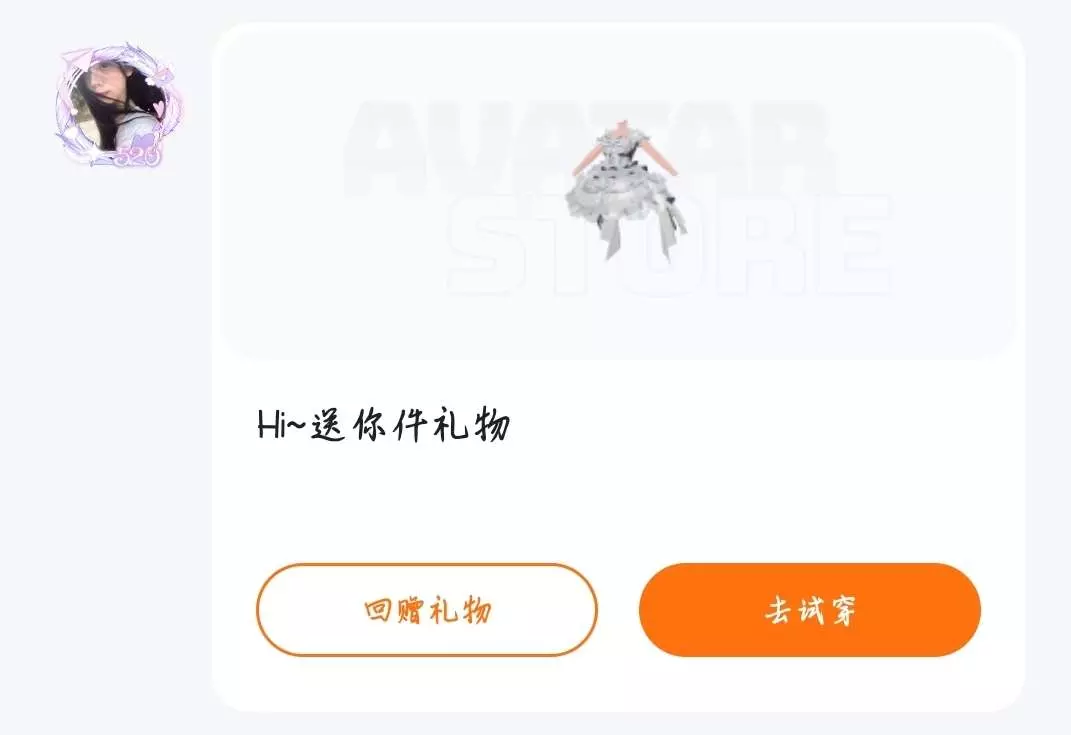The height and width of the screenshot is (735, 1071).
Task: Tap the girl's face in avatar
Action: [104, 85]
